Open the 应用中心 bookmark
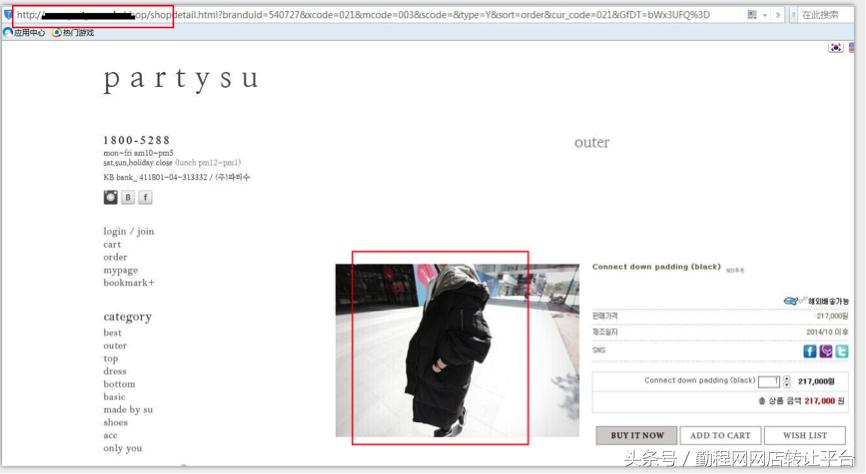The height and width of the screenshot is (474, 866). [24, 33]
